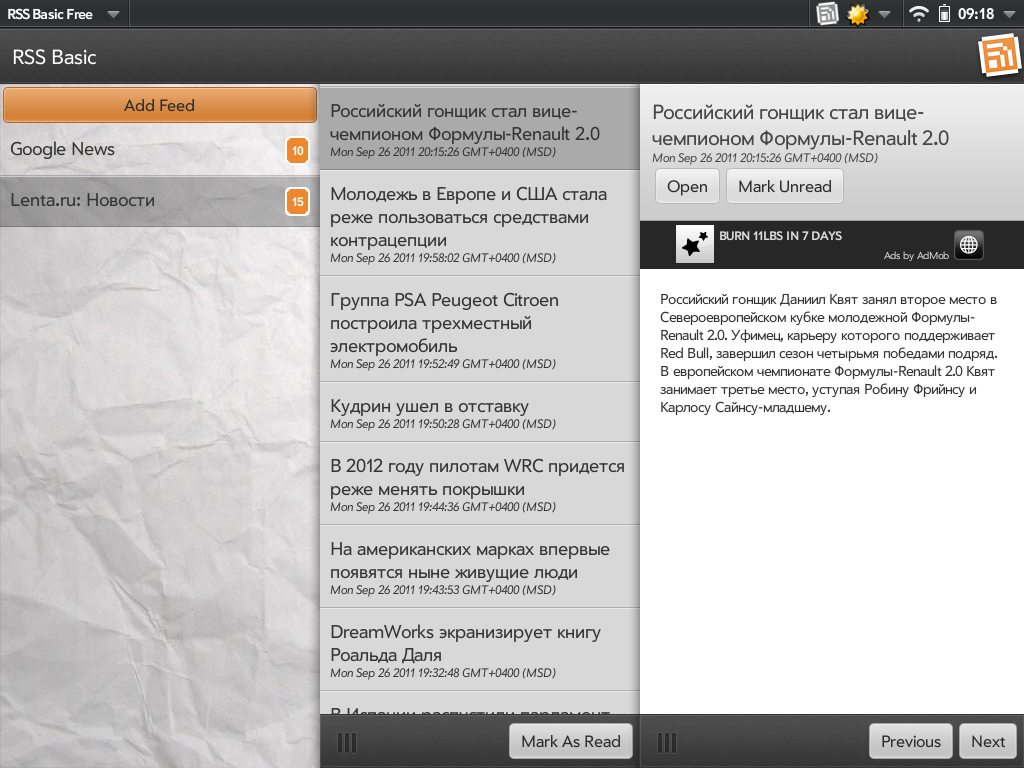Mark the current article as Unread
The image size is (1024, 768).
point(784,187)
